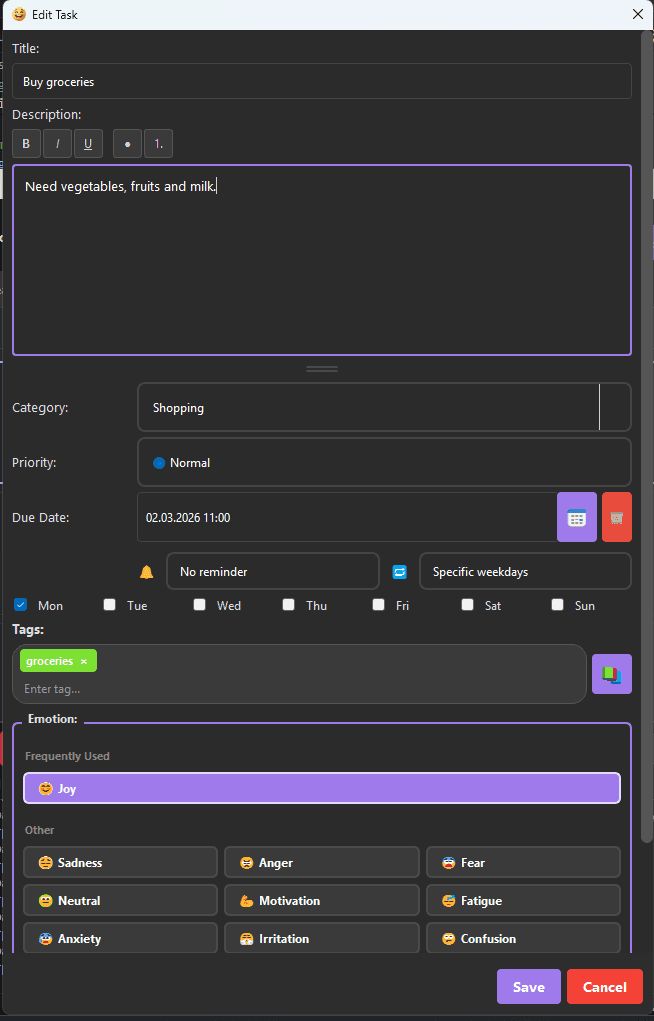Open the Category dropdown showing Shopping
654x1021 pixels.
(x=384, y=408)
